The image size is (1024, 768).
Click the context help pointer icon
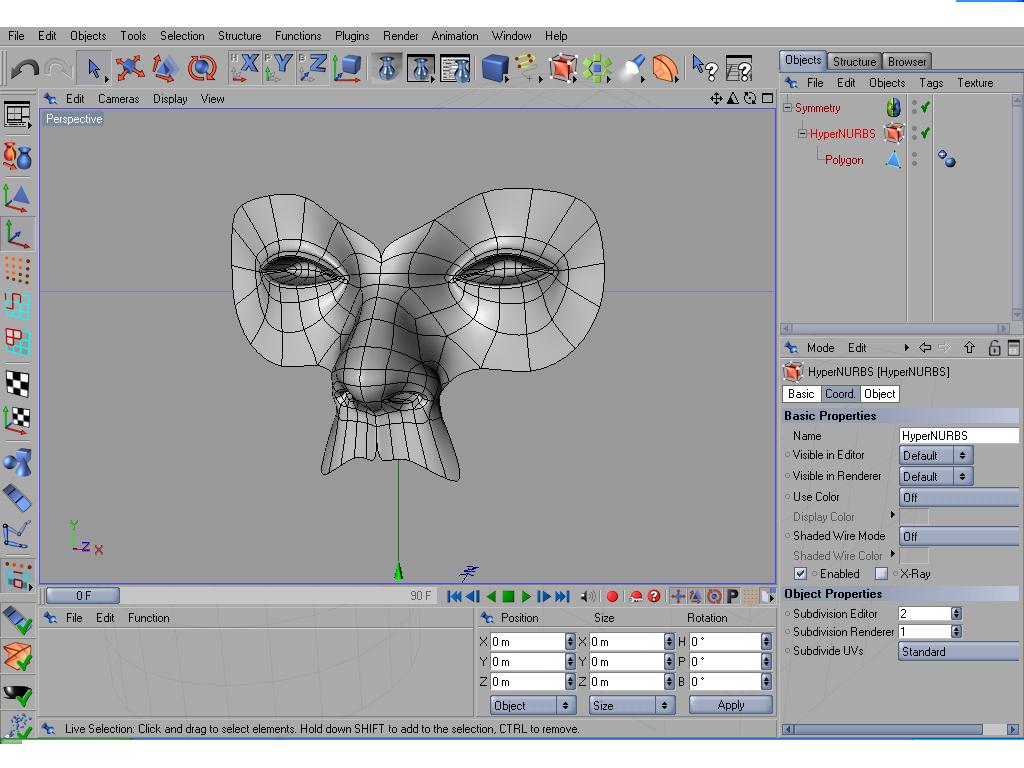(x=704, y=68)
